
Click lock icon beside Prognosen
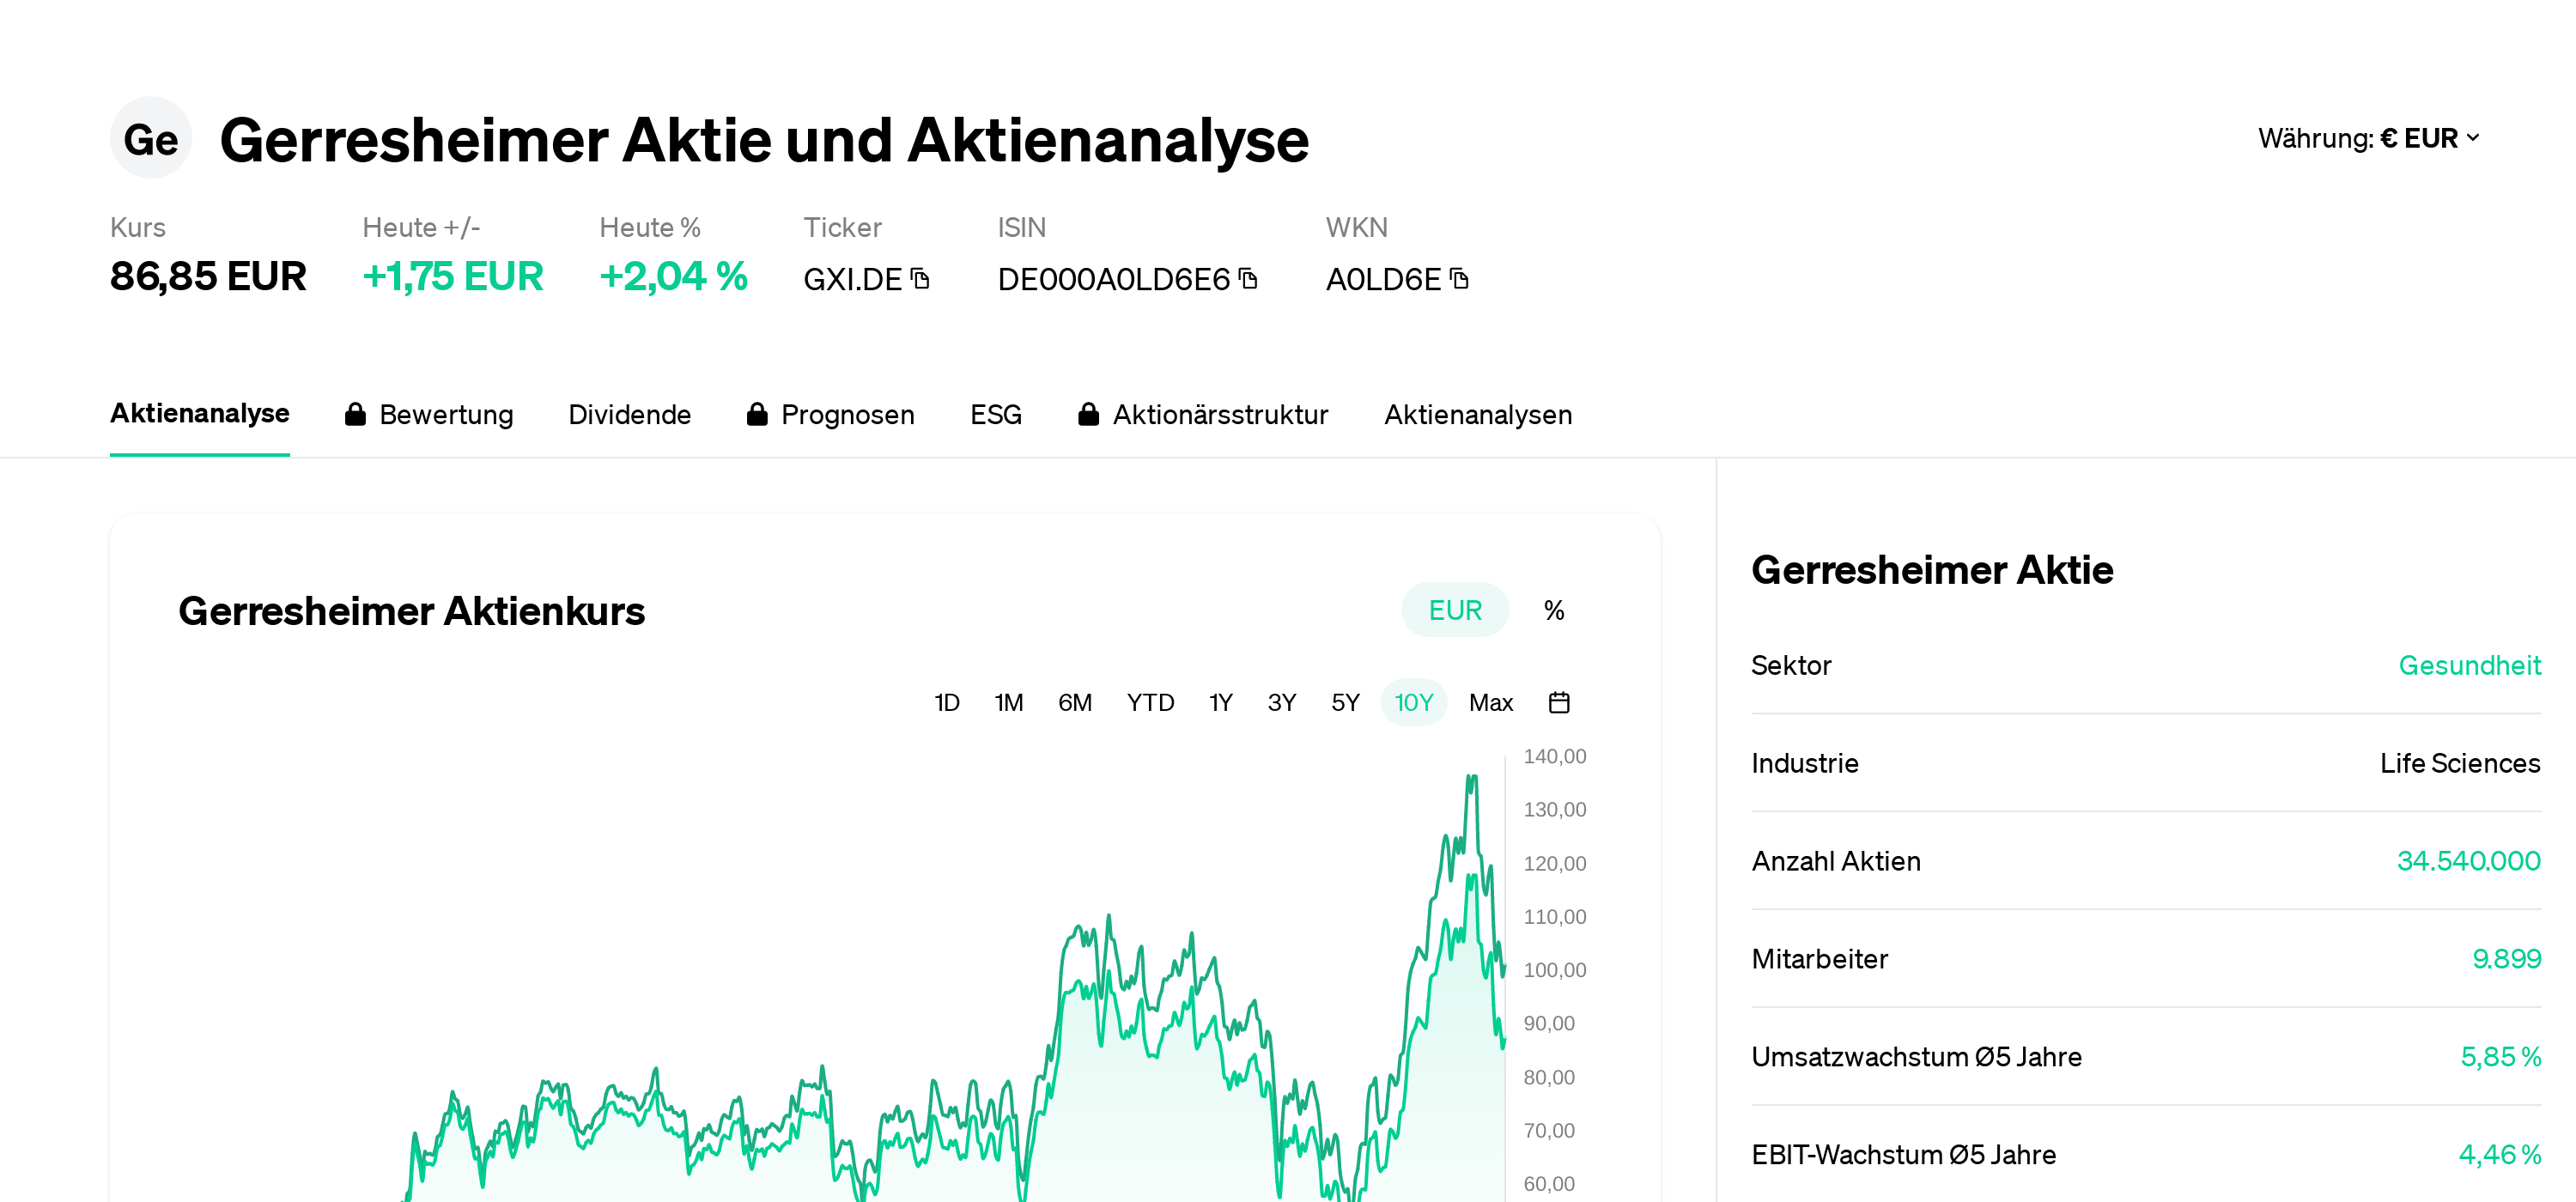(757, 415)
